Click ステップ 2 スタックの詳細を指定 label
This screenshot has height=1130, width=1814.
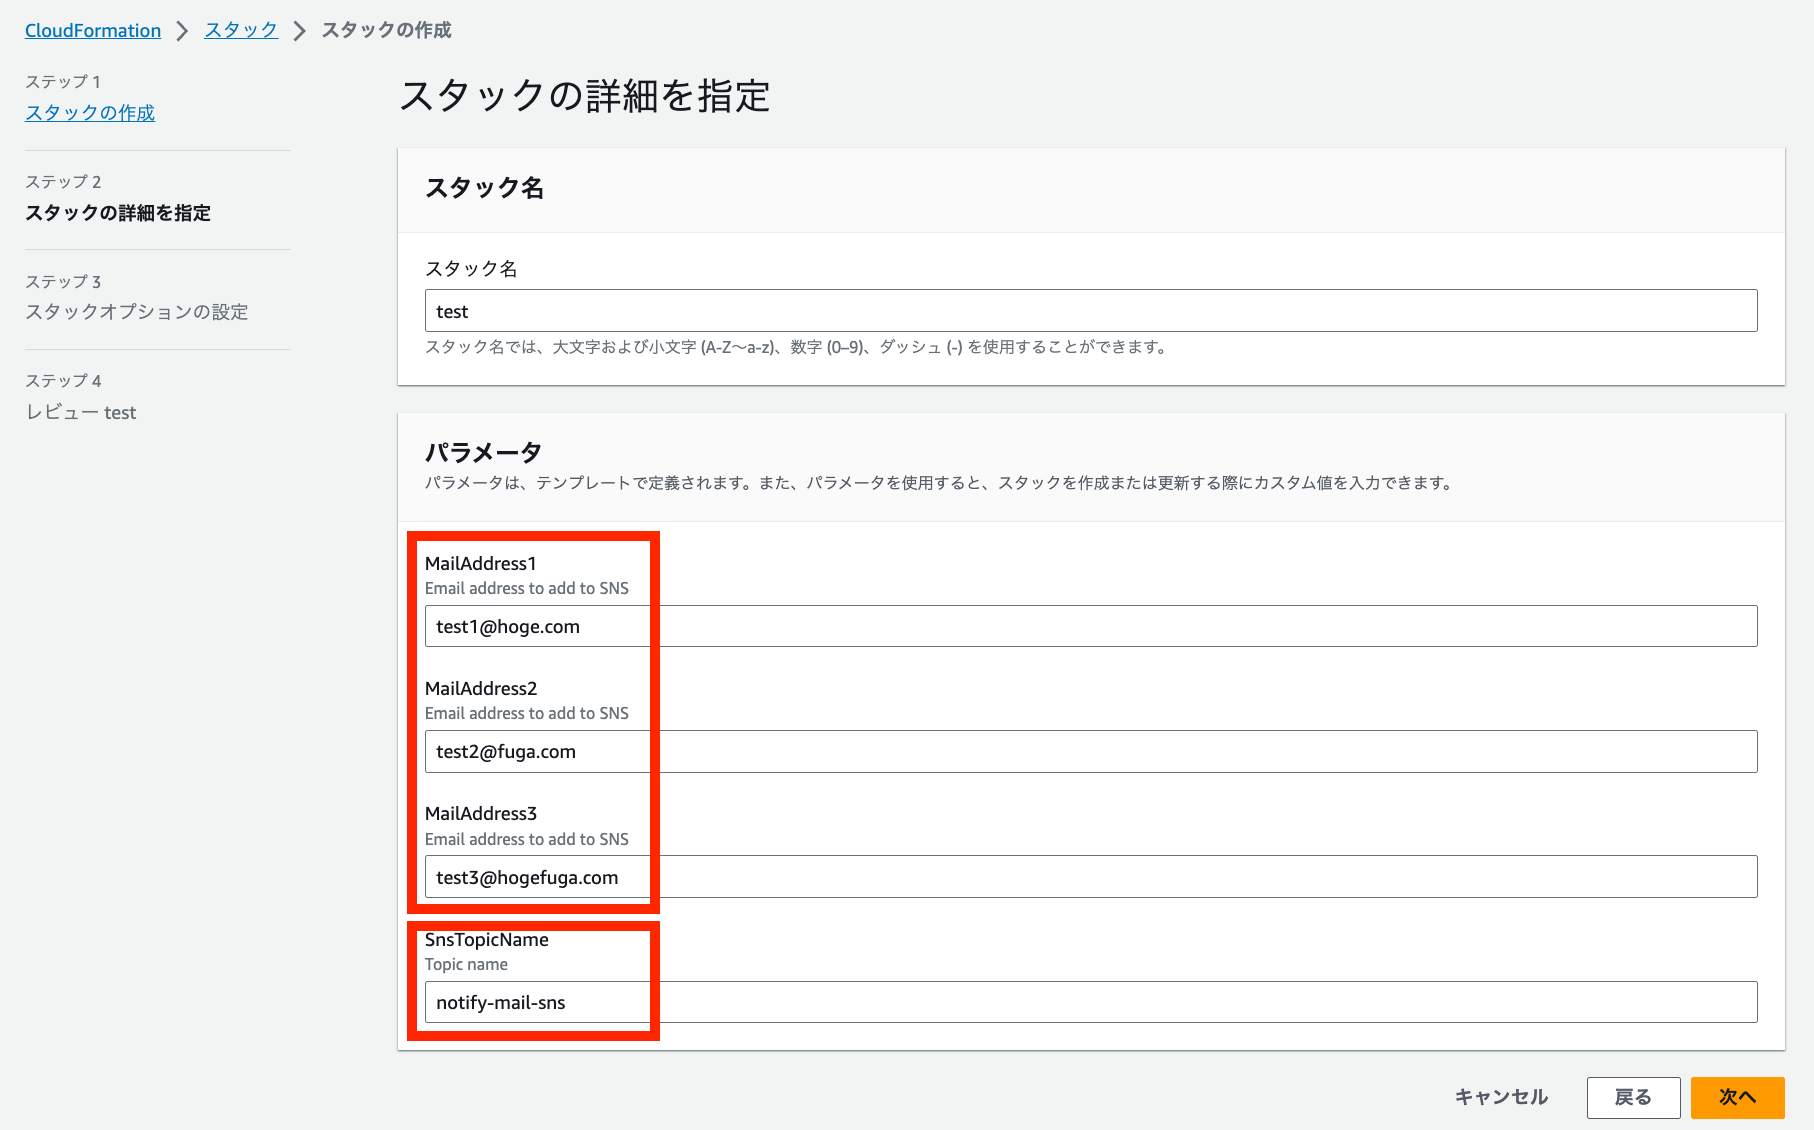(118, 213)
